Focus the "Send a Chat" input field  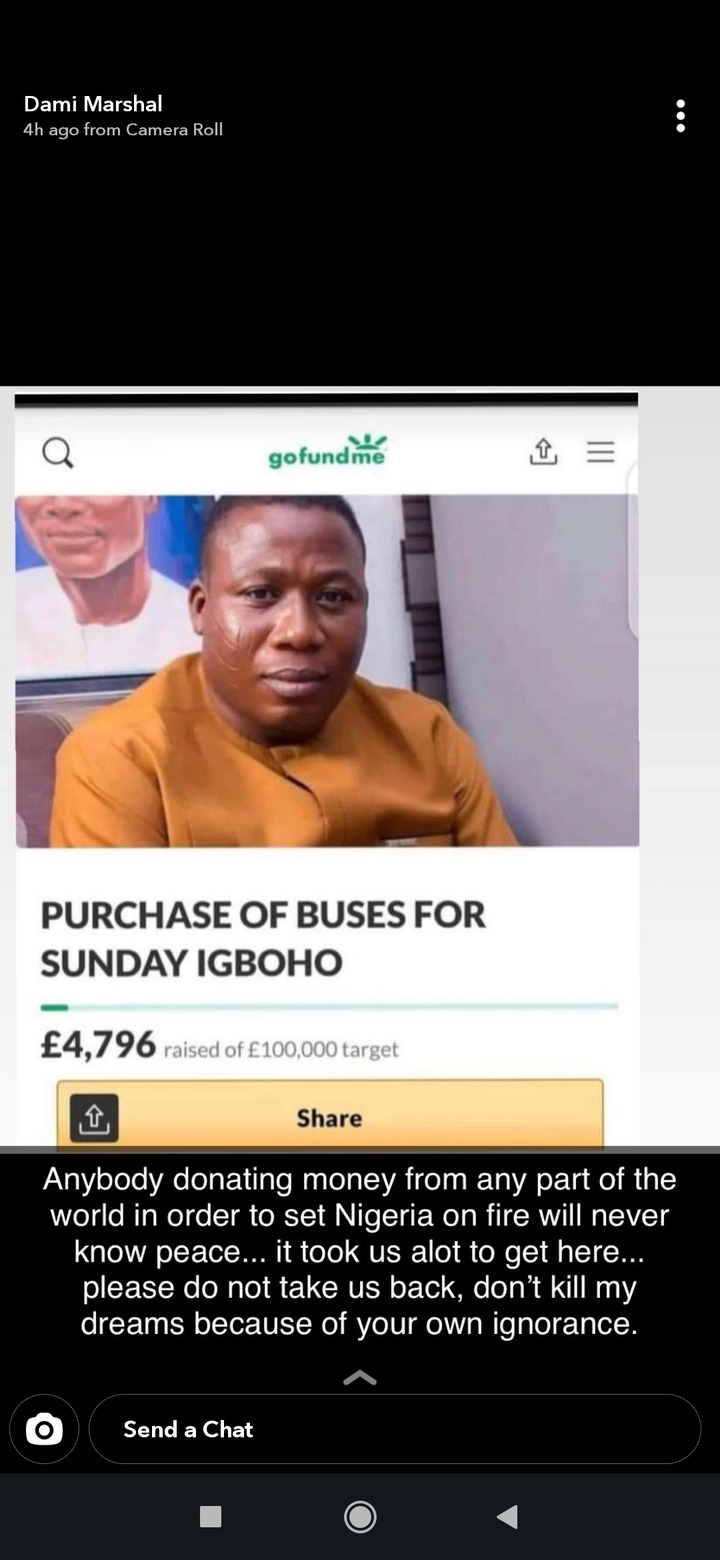tap(394, 1430)
